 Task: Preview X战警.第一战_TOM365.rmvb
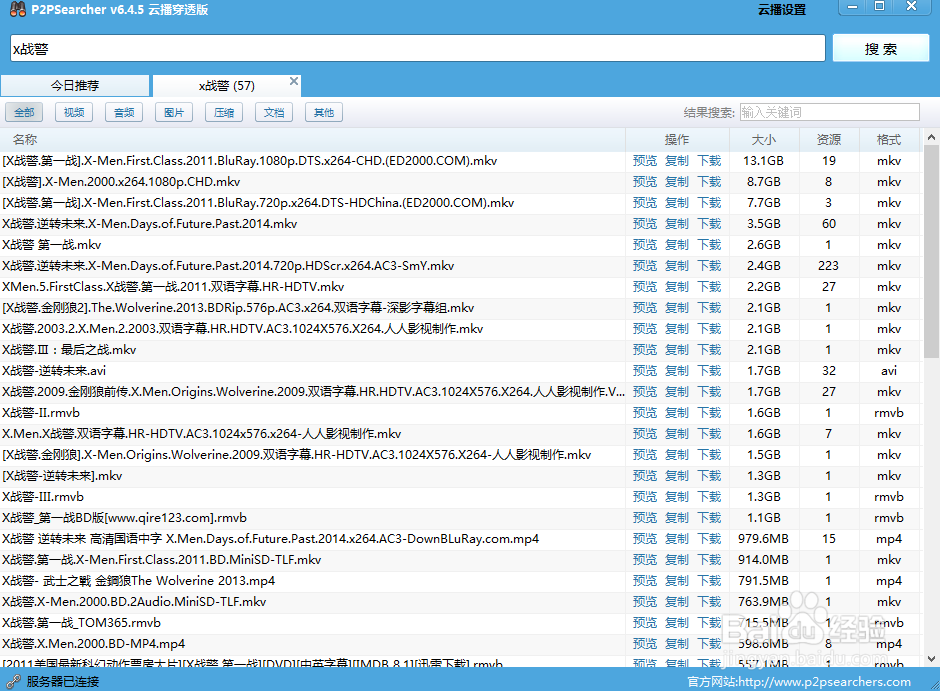tap(644, 622)
